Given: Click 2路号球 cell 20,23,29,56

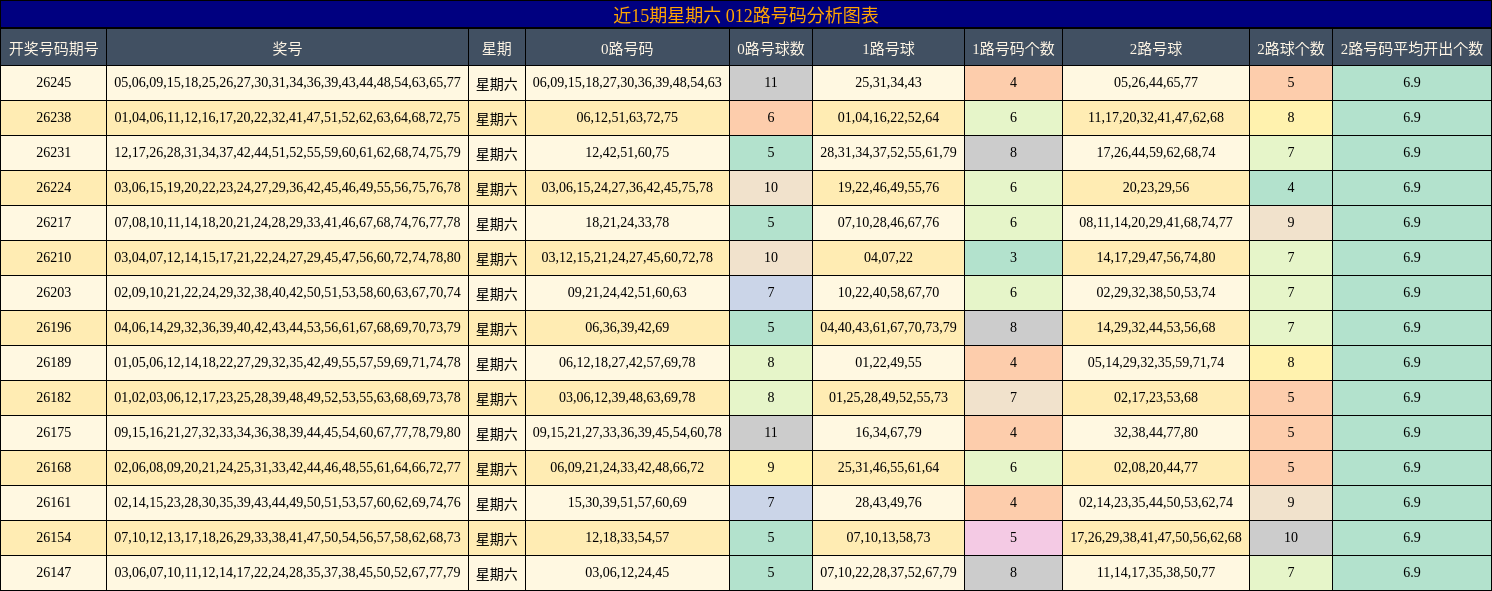Looking at the screenshot, I should (x=1156, y=188).
